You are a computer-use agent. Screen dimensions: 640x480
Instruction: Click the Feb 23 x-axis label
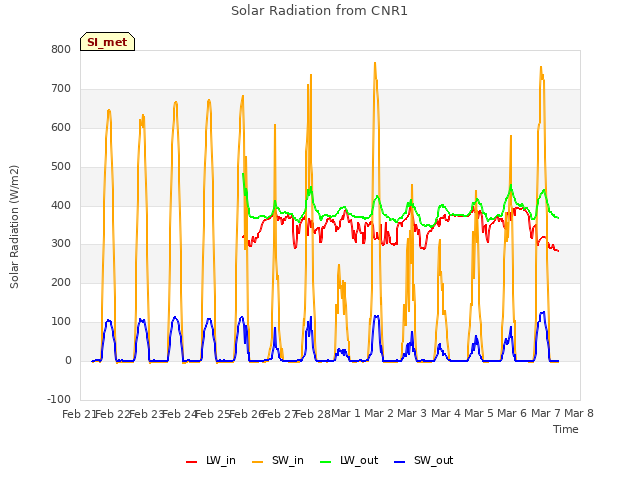tap(146, 414)
